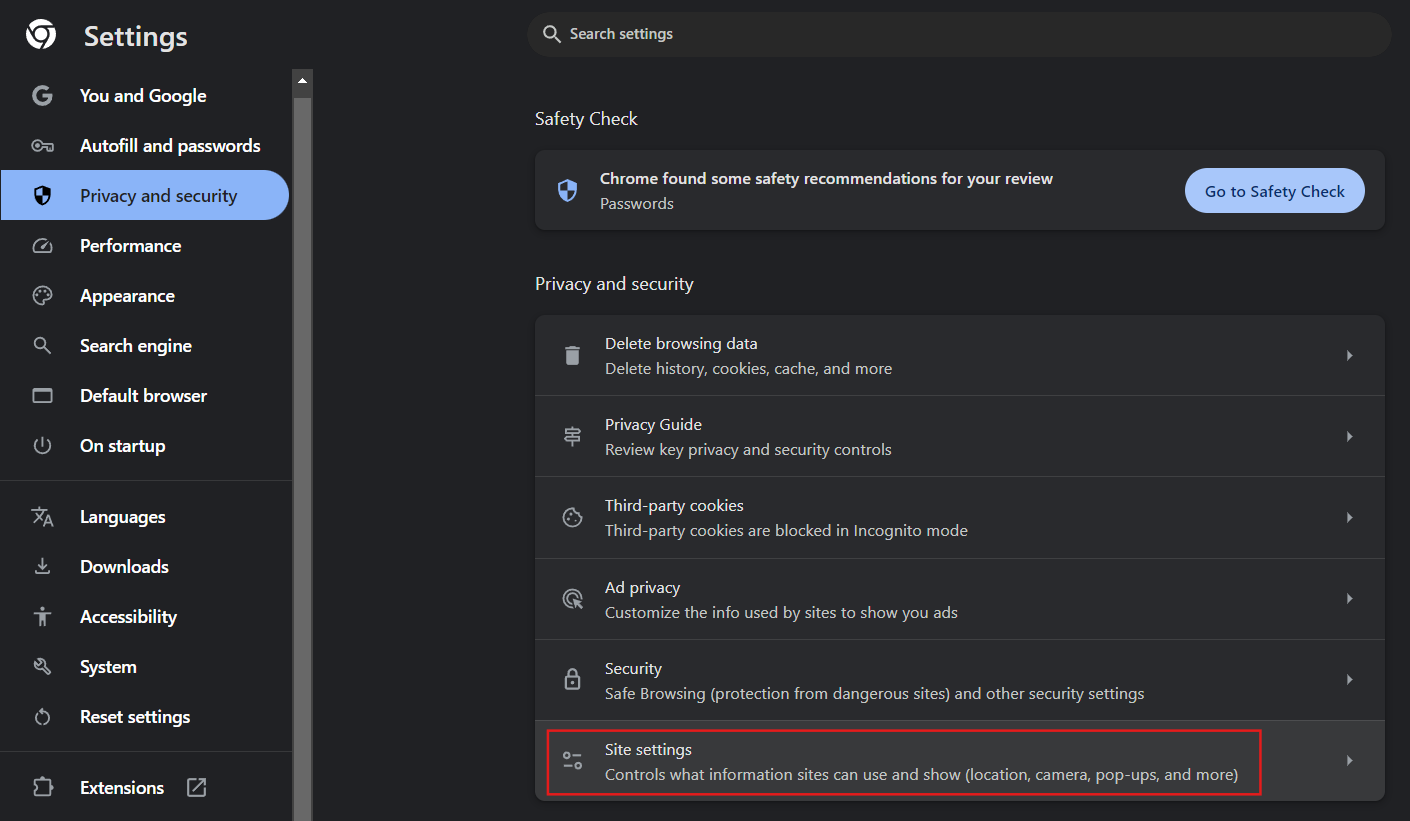Click the cookie icon for Third-party cookies
The height and width of the screenshot is (821, 1410).
[x=572, y=518]
